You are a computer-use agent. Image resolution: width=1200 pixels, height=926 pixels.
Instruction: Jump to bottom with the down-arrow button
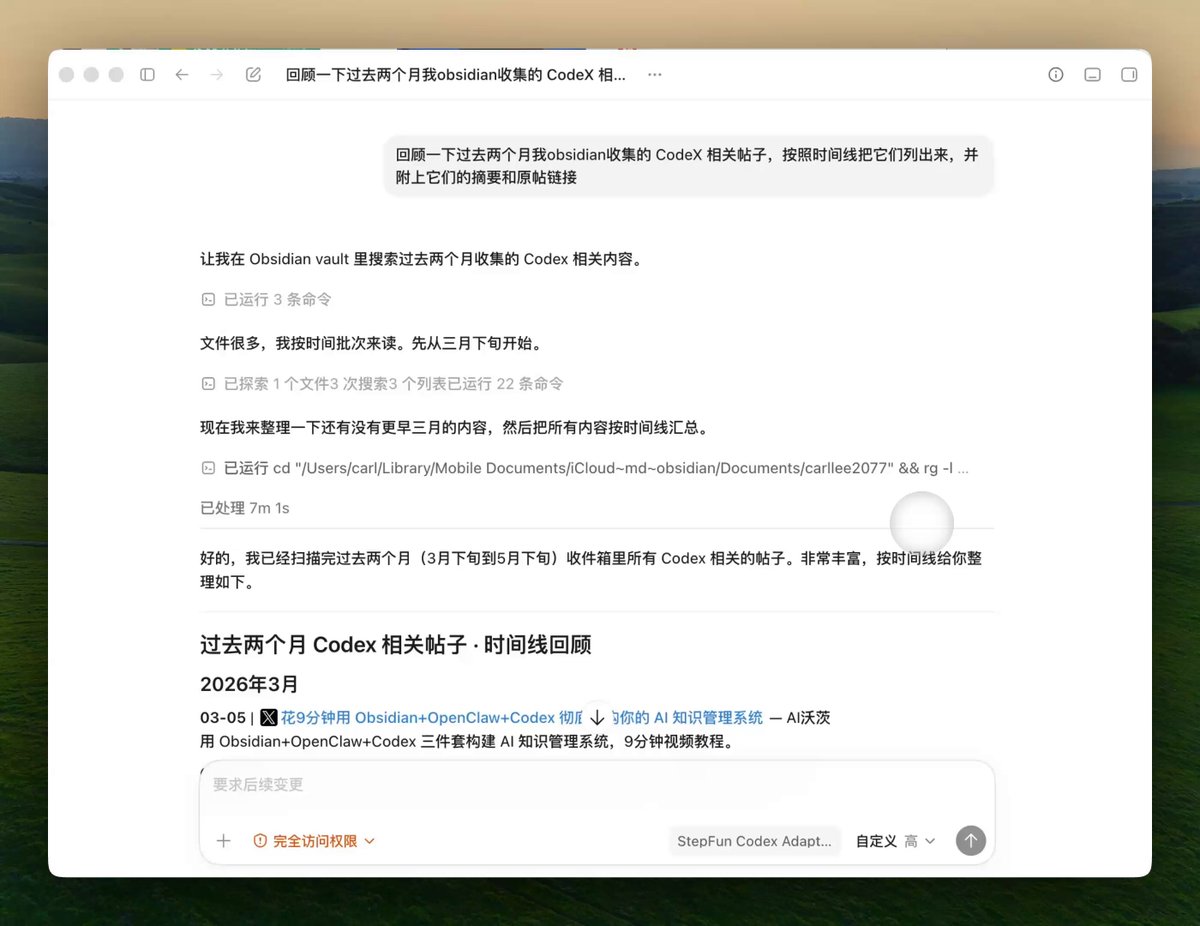click(x=597, y=718)
